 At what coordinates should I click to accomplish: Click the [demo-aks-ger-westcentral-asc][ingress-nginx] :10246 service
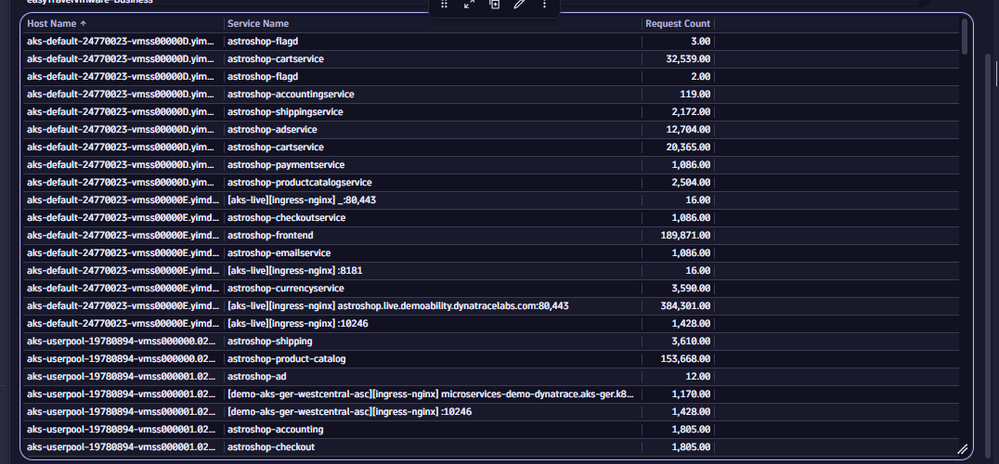350,412
